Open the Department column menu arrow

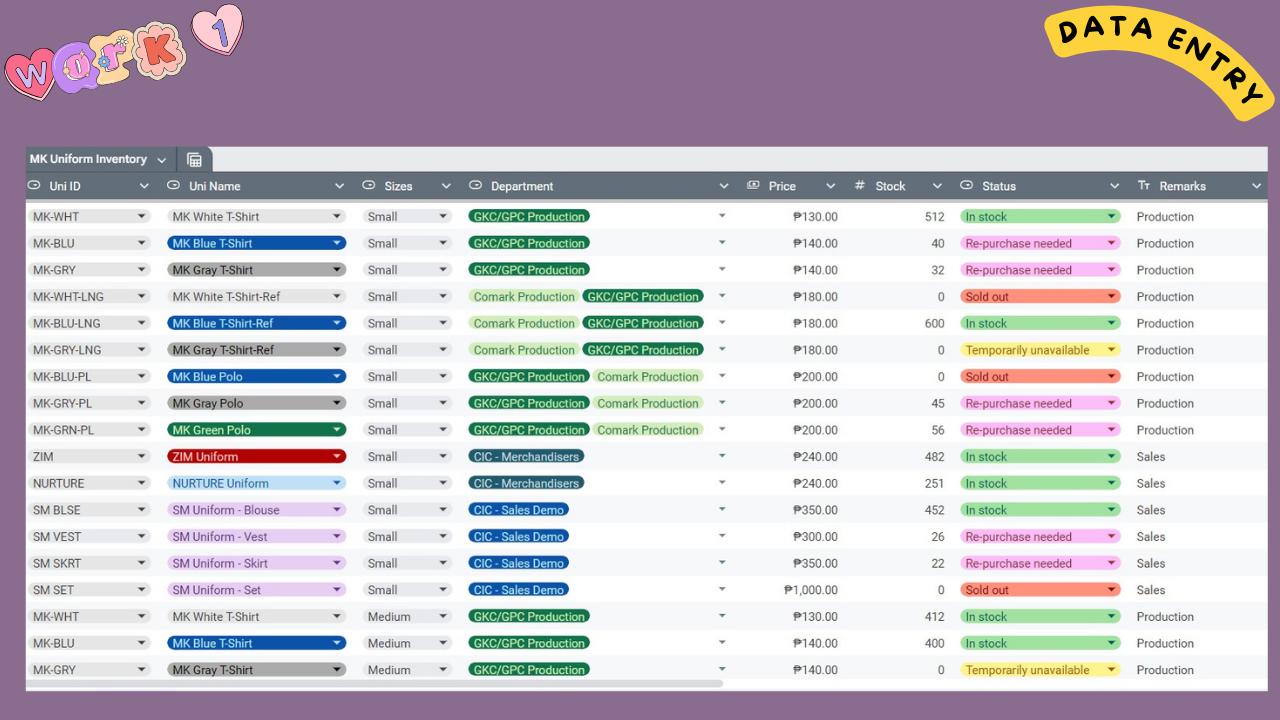pos(724,186)
